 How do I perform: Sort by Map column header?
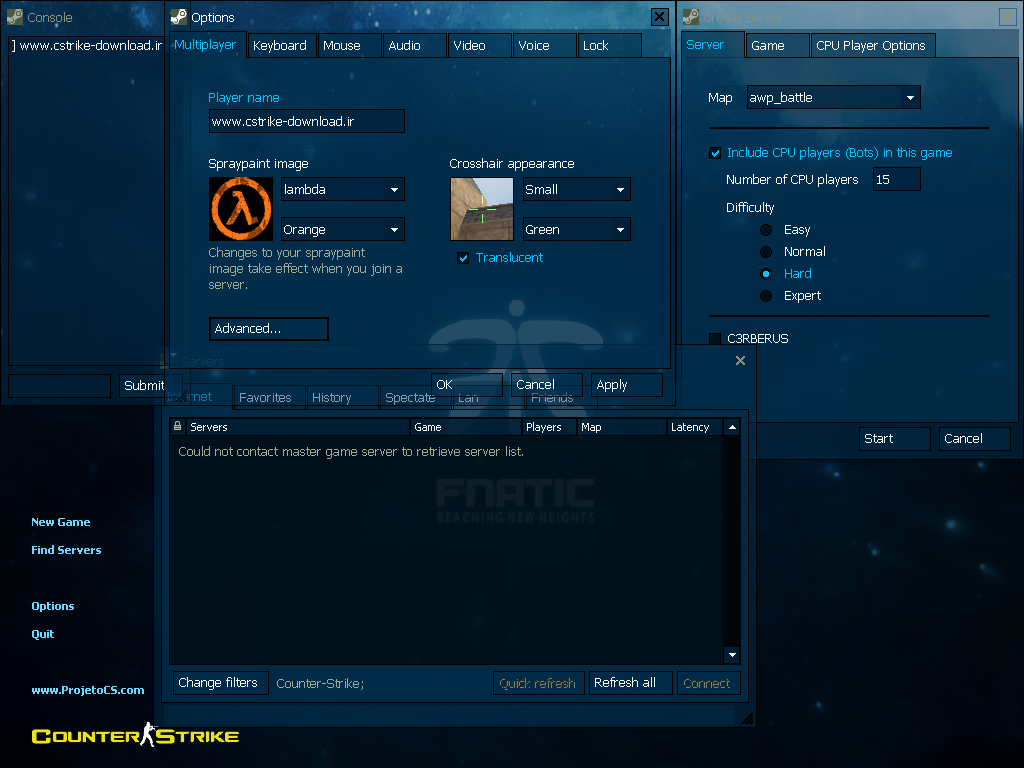621,427
